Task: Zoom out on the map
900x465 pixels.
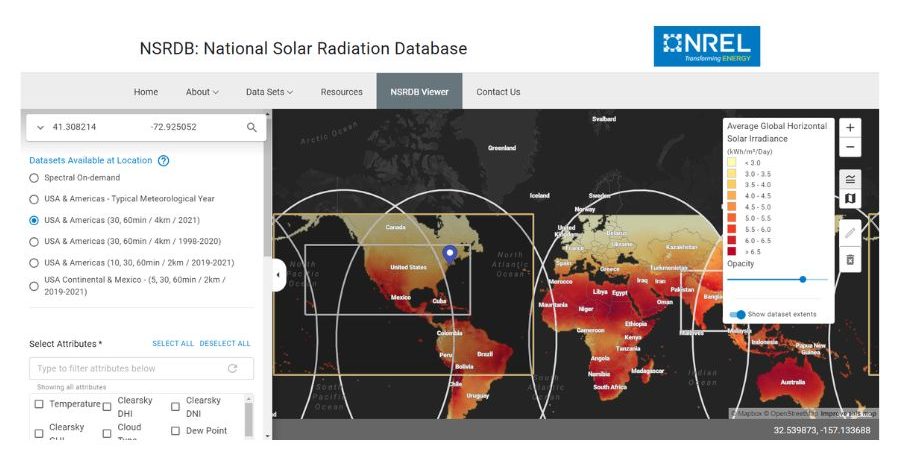Action: (x=849, y=148)
